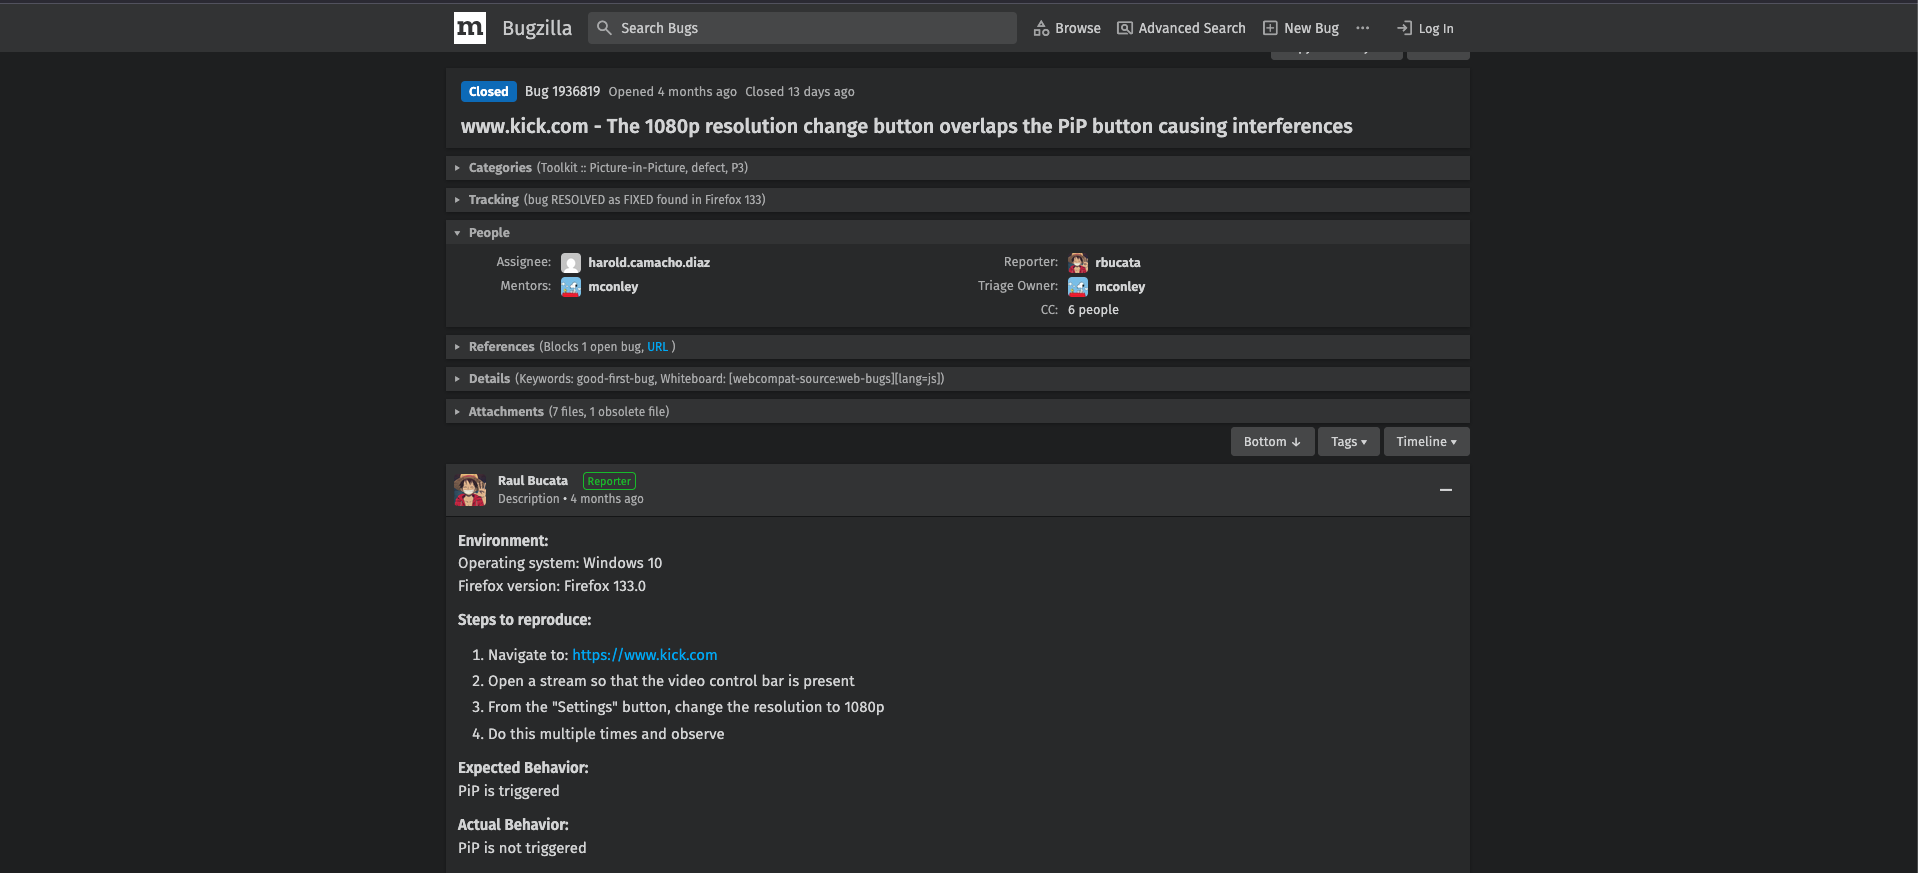
Task: Expand the Categories section
Action: click(957, 168)
